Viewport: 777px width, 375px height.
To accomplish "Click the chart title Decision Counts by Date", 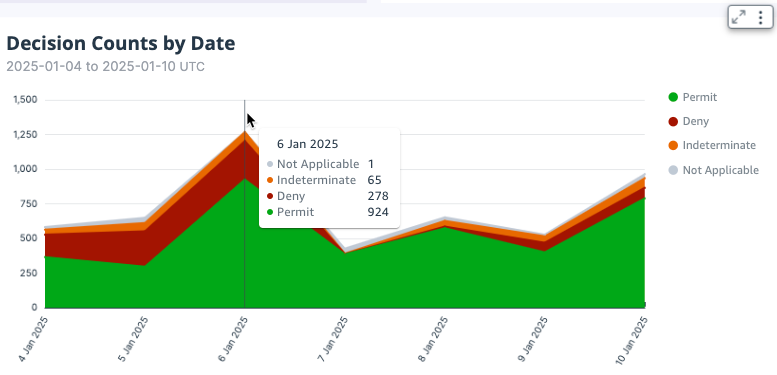I will click(x=121, y=44).
